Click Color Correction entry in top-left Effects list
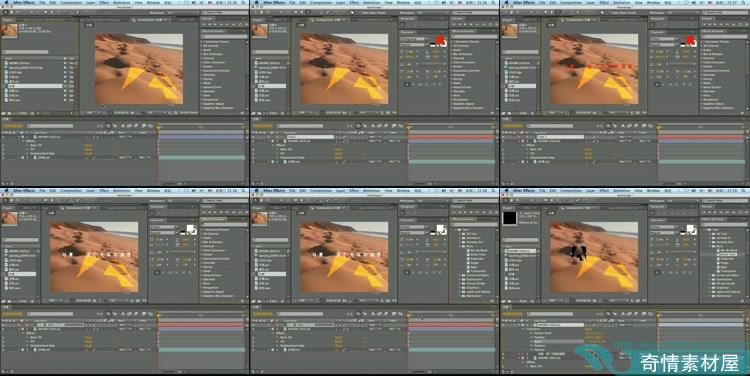Viewport: 750px width, 376px height. [x=213, y=62]
